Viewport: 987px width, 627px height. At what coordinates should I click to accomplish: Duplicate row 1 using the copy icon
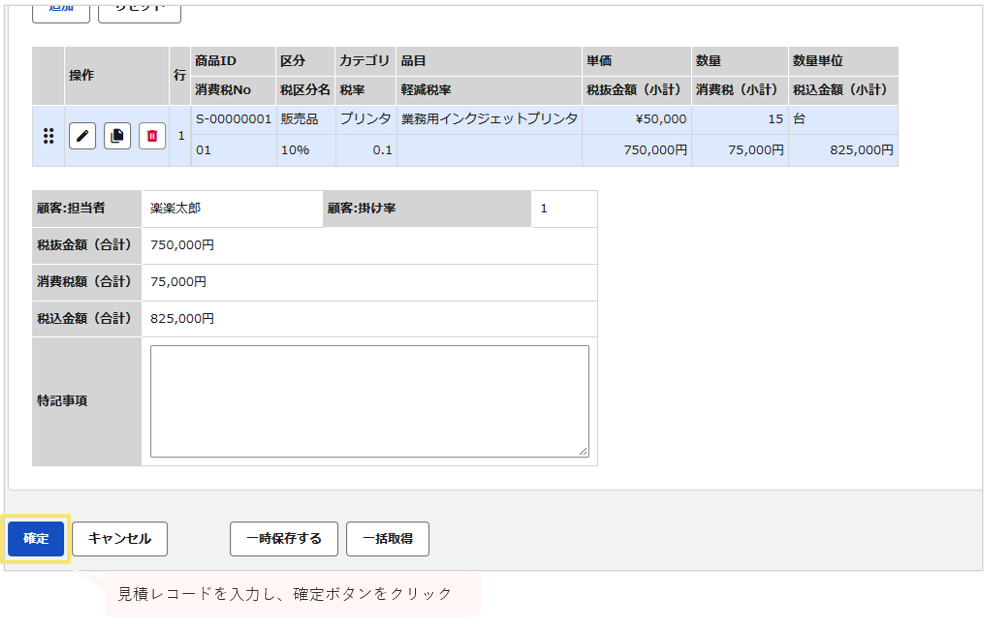(x=117, y=136)
